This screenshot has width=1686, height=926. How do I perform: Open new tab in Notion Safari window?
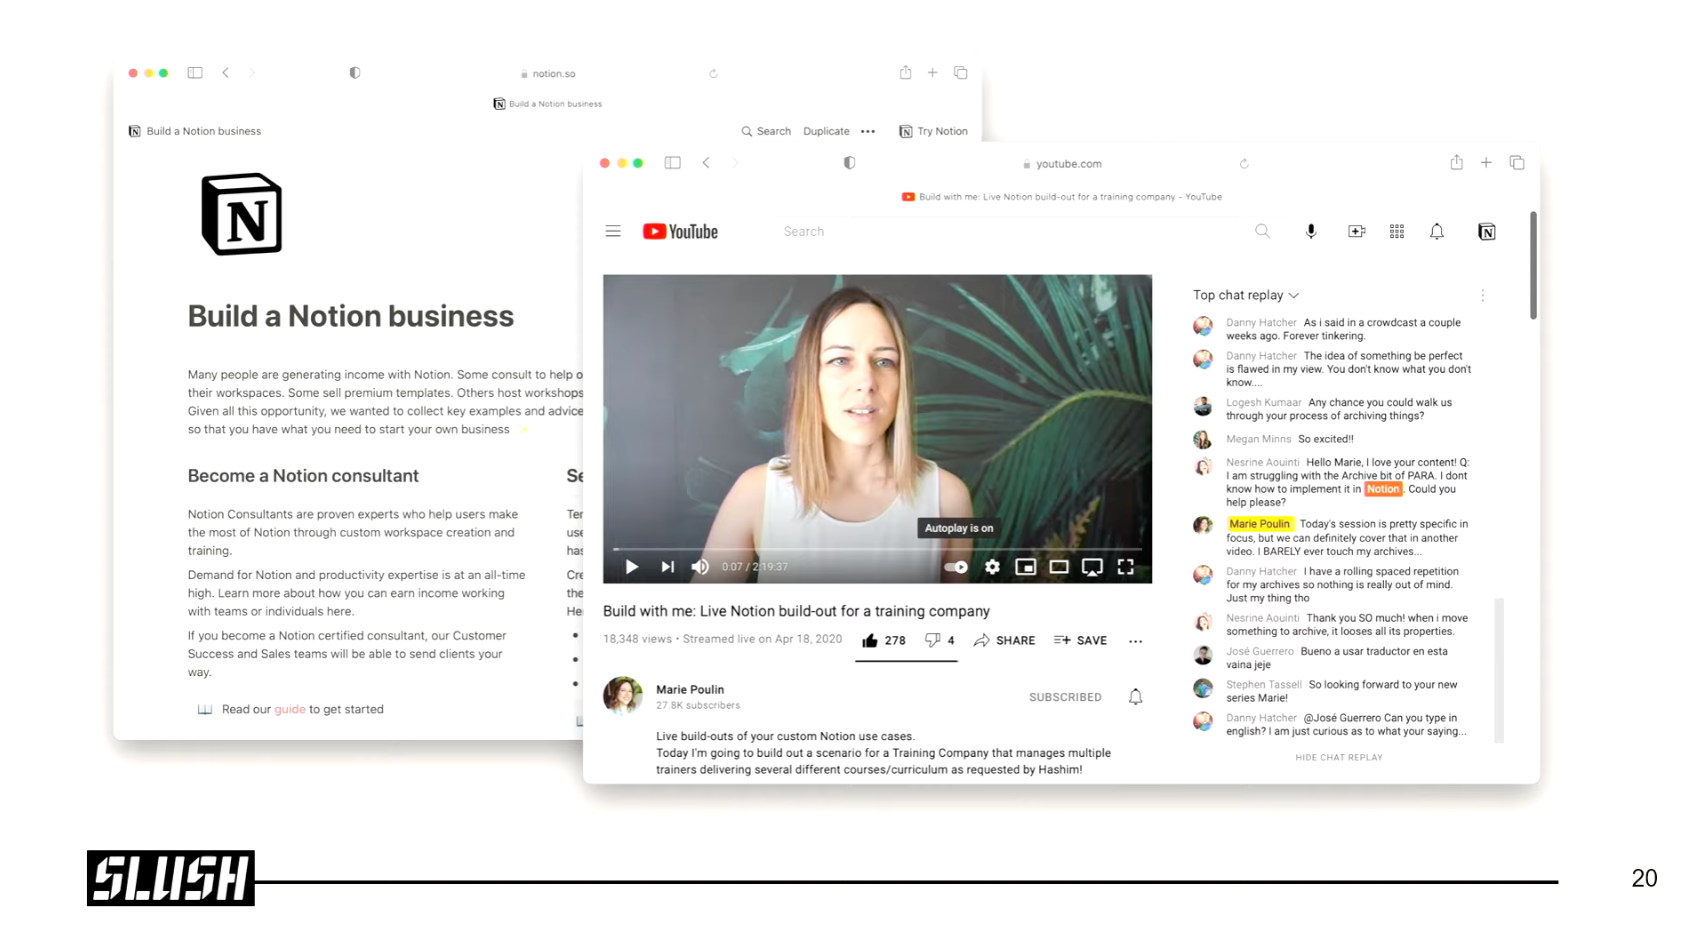point(932,72)
